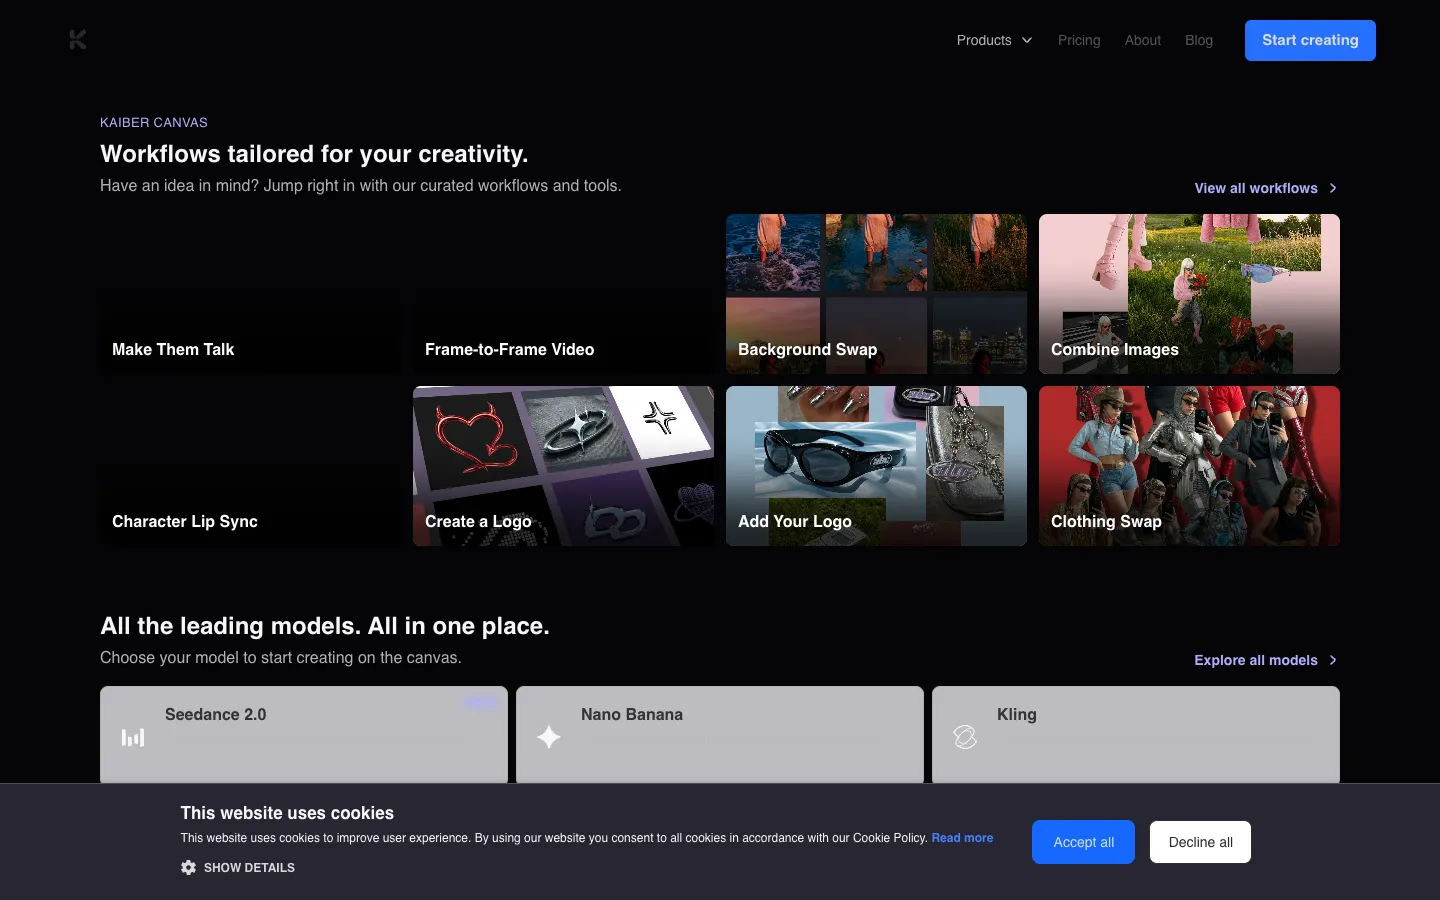Click the cookie settings gear icon
Viewport: 1440px width, 900px height.
coord(188,867)
